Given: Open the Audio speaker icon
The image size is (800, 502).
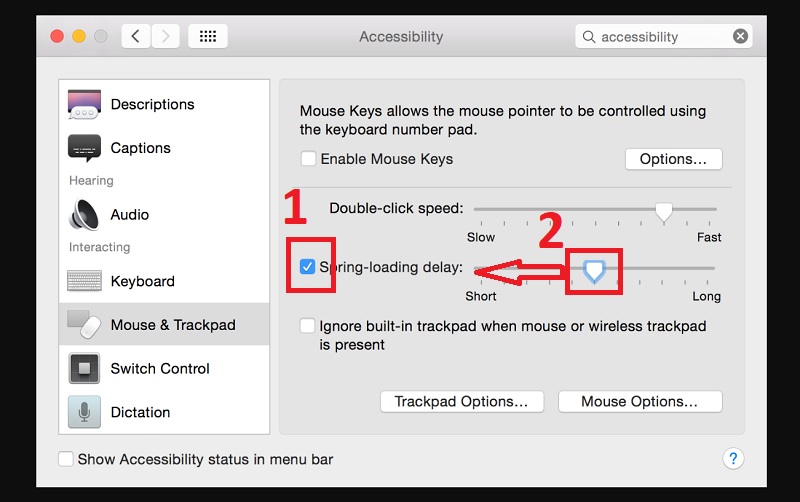Looking at the screenshot, I should (84, 215).
